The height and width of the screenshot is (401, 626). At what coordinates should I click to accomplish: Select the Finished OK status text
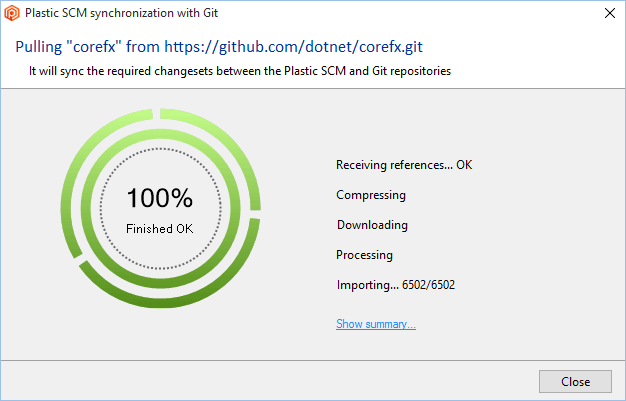(x=160, y=229)
